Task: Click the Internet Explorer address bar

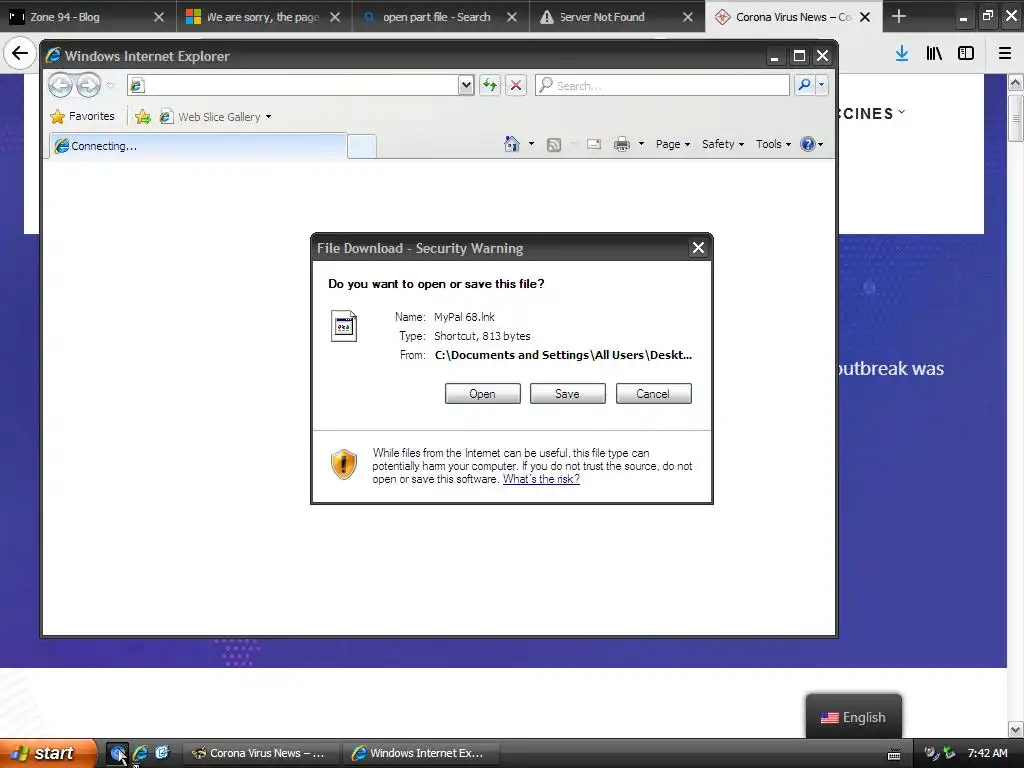Action: [294, 85]
